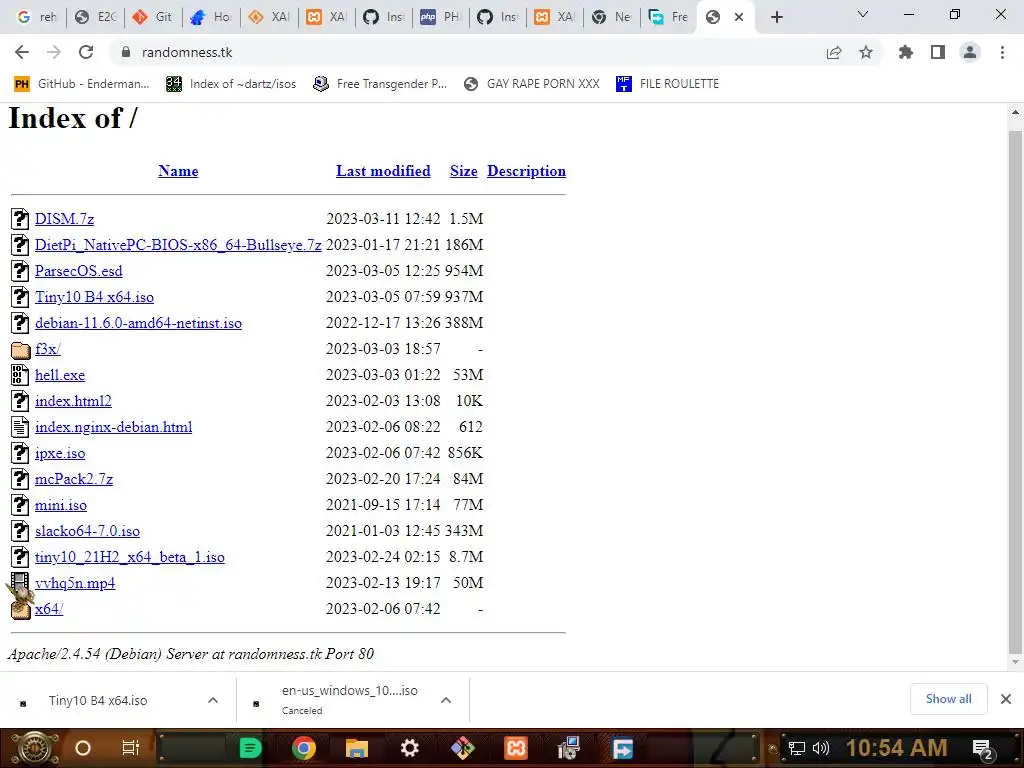Download ipxe.iso

tap(60, 453)
